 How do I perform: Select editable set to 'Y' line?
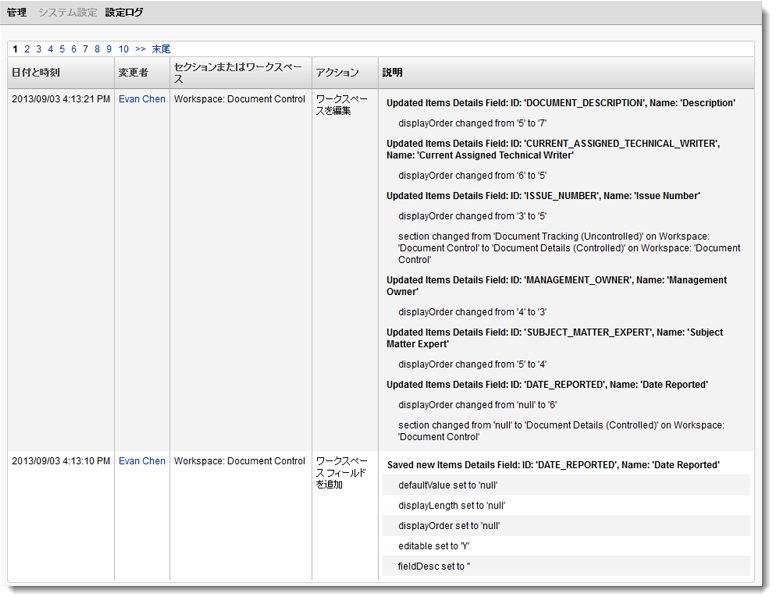566,546
